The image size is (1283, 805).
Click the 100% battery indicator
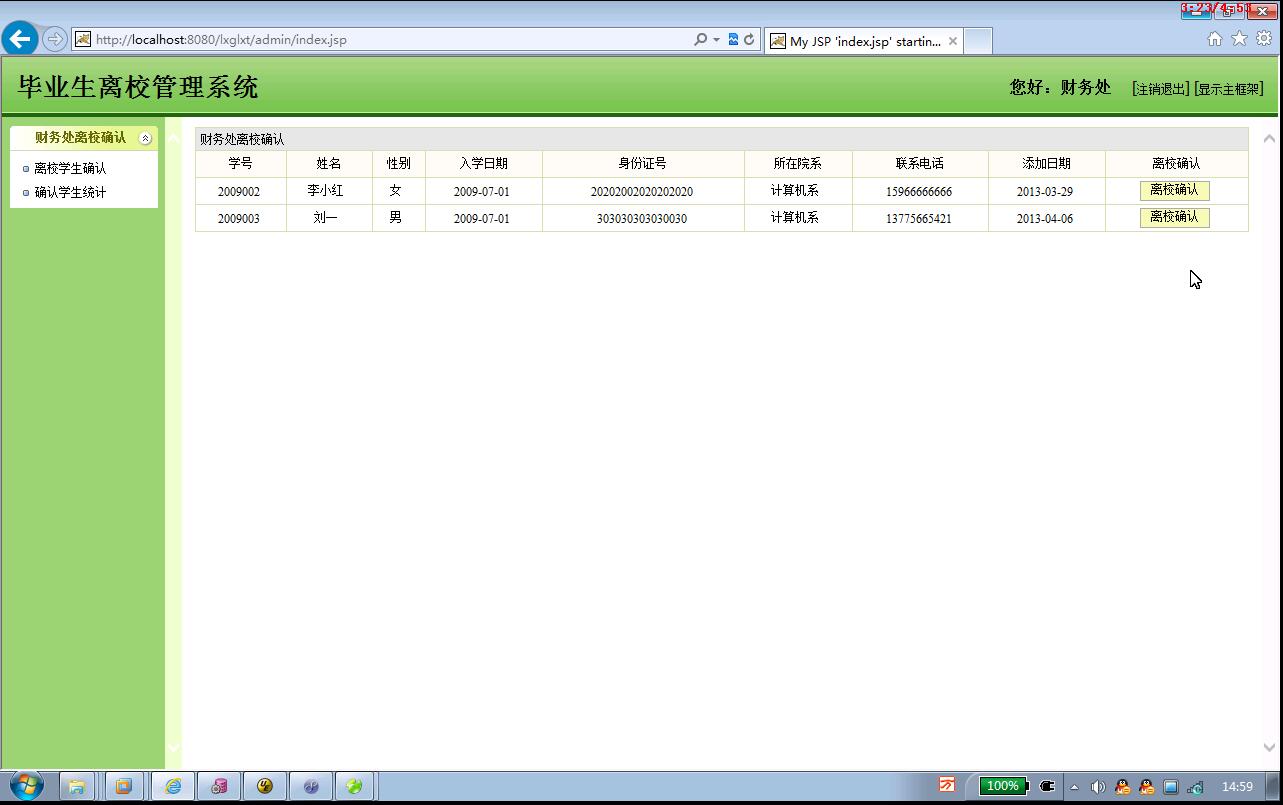(1003, 786)
